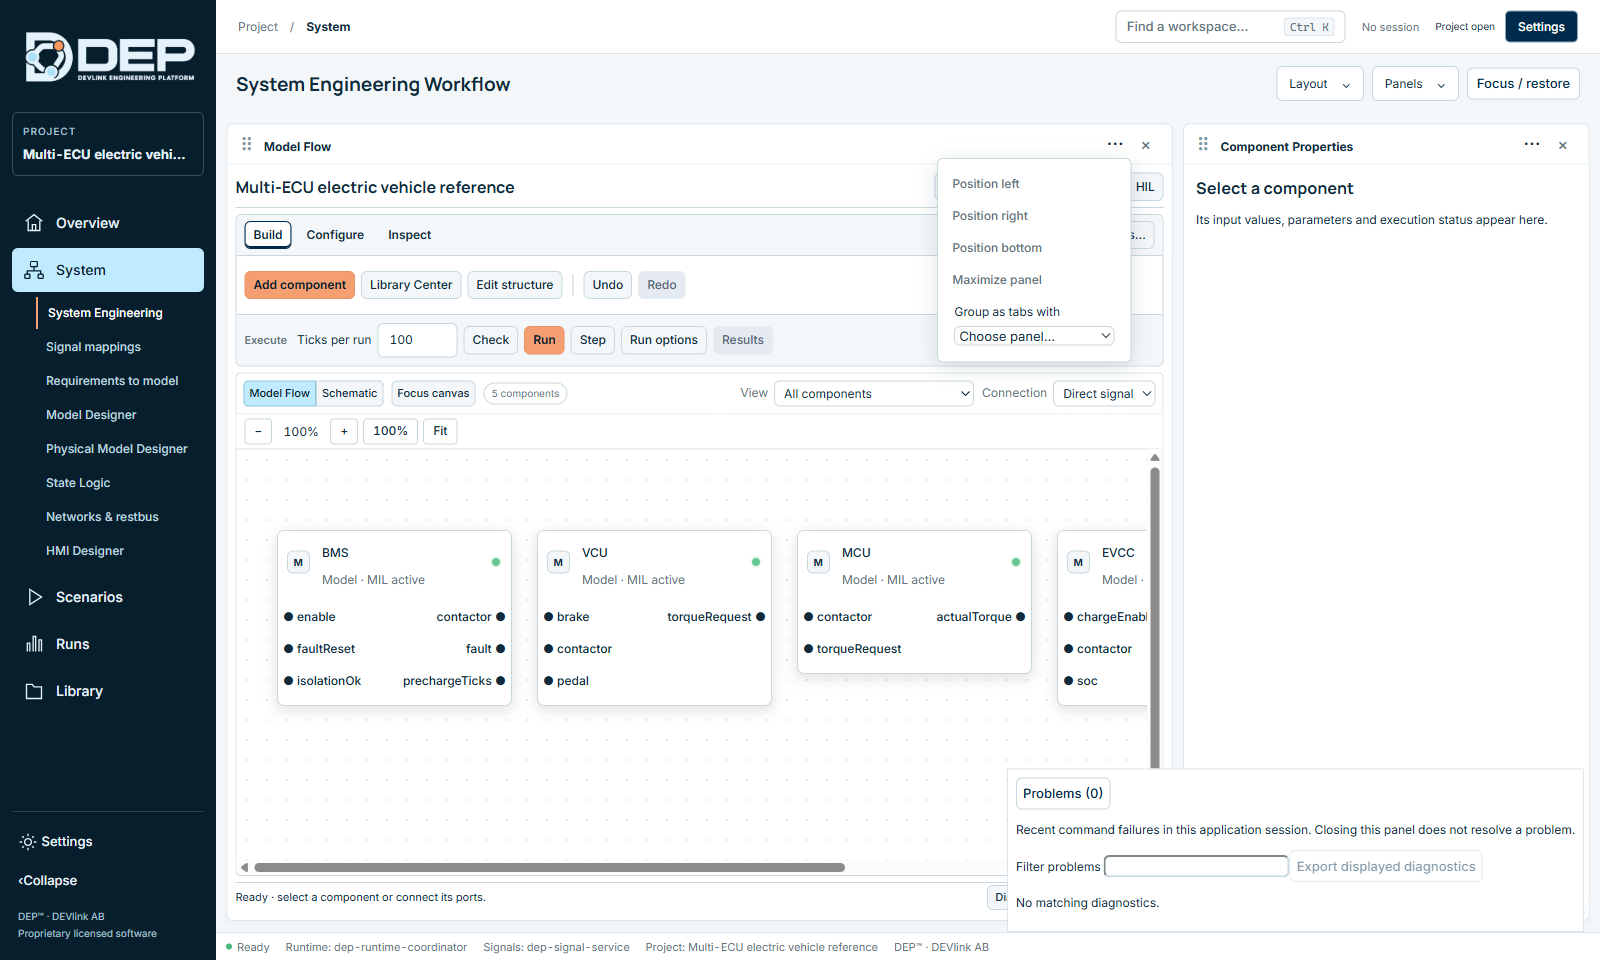Open Scenarios via the play triangle icon
The height and width of the screenshot is (960, 1600).
tap(34, 597)
